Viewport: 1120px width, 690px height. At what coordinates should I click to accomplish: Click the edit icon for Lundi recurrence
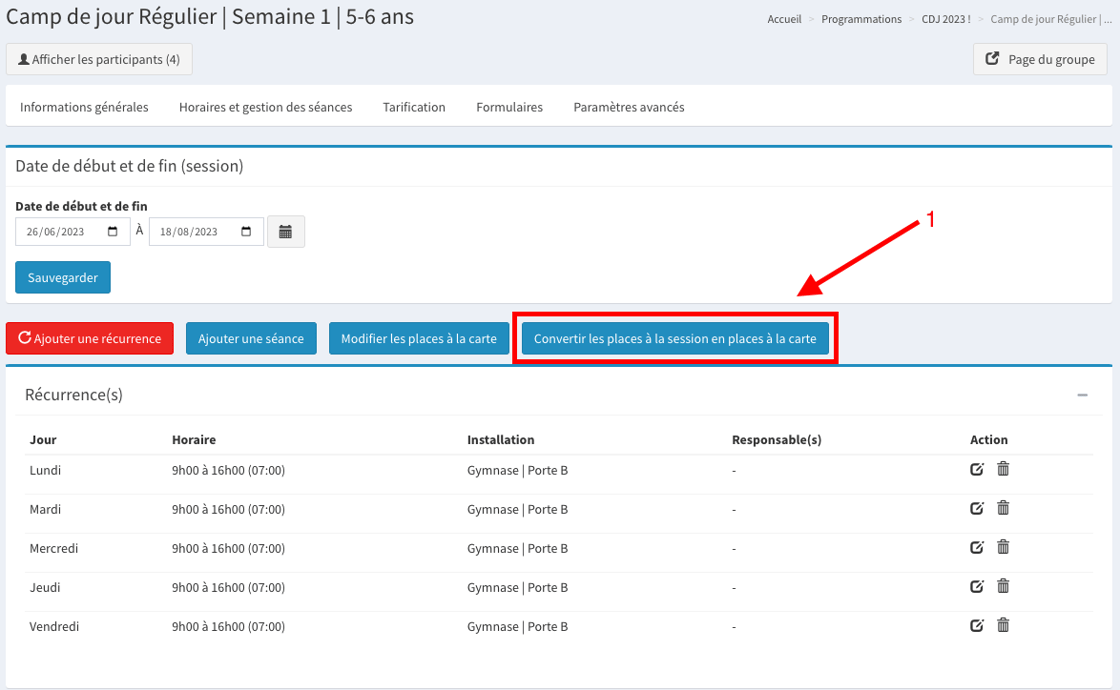click(977, 469)
